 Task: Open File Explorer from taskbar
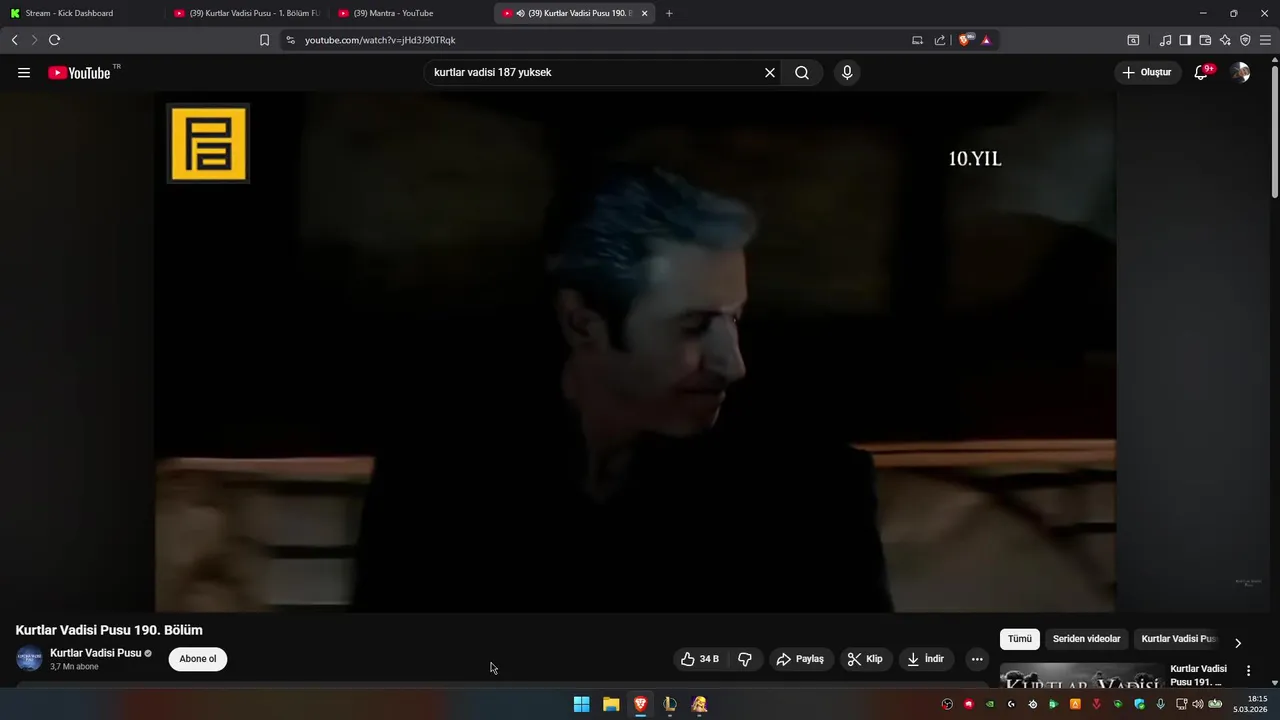611,704
